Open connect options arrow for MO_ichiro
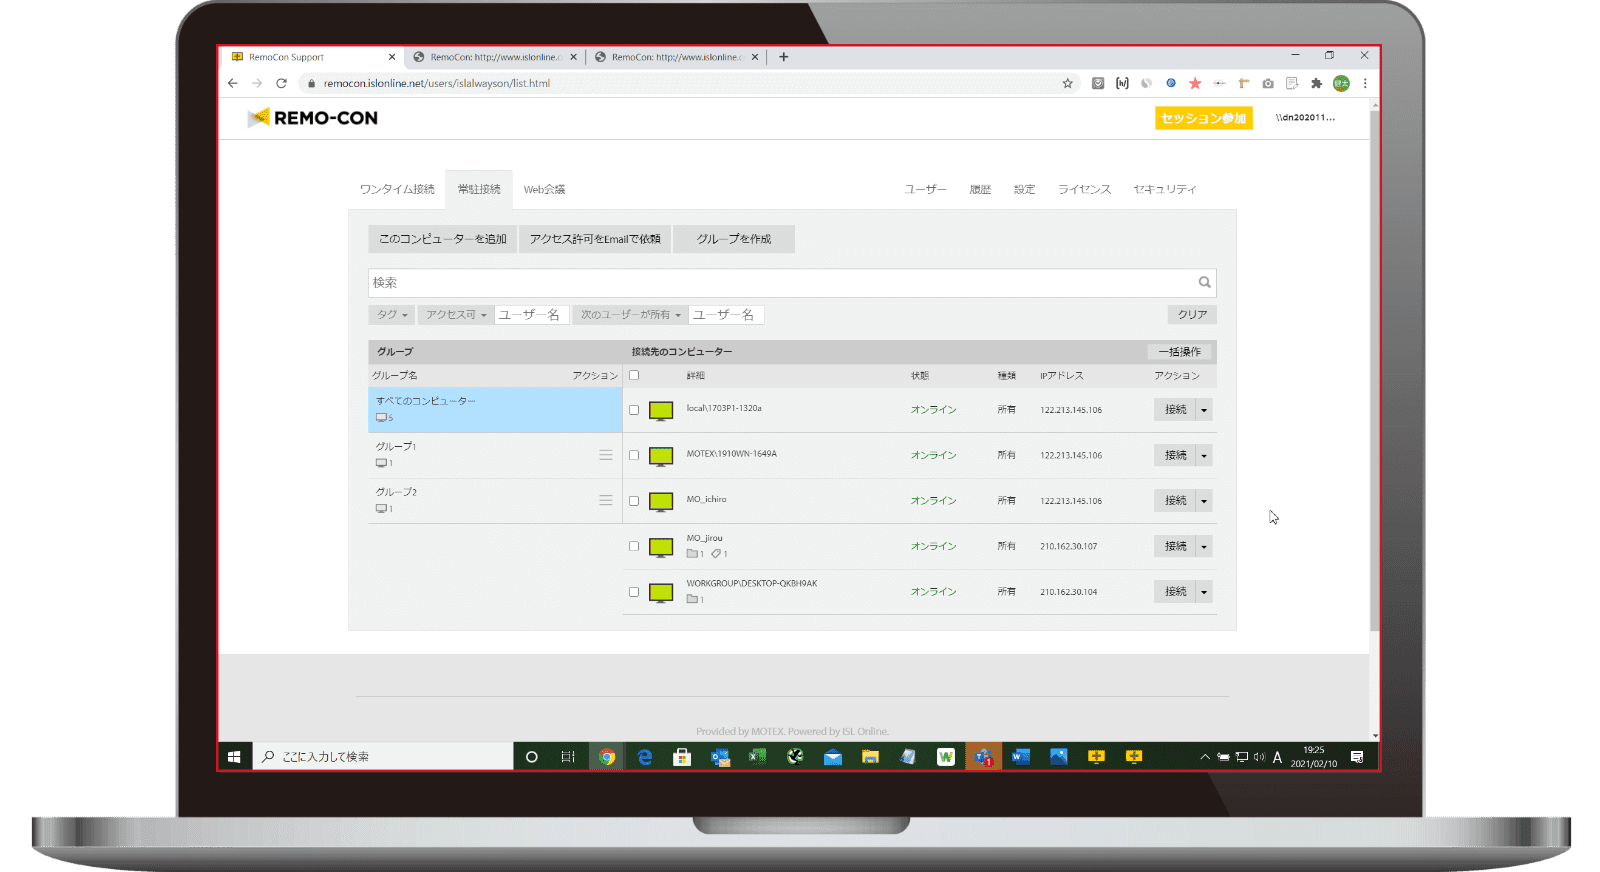The height and width of the screenshot is (872, 1600). tap(1204, 501)
